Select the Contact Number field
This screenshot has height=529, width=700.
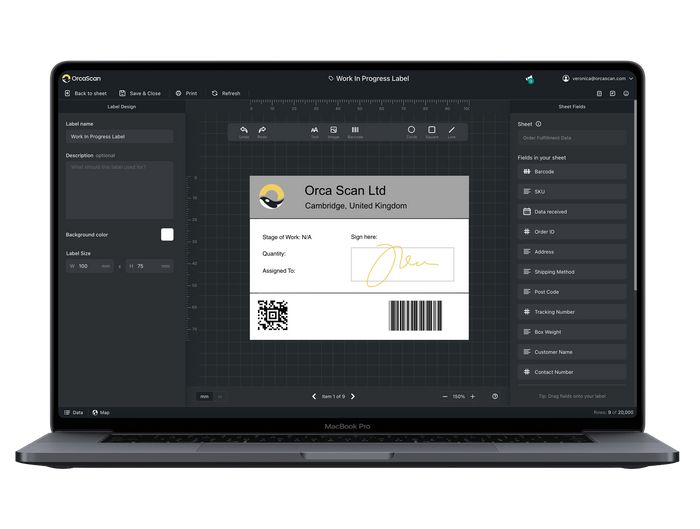[x=572, y=372]
